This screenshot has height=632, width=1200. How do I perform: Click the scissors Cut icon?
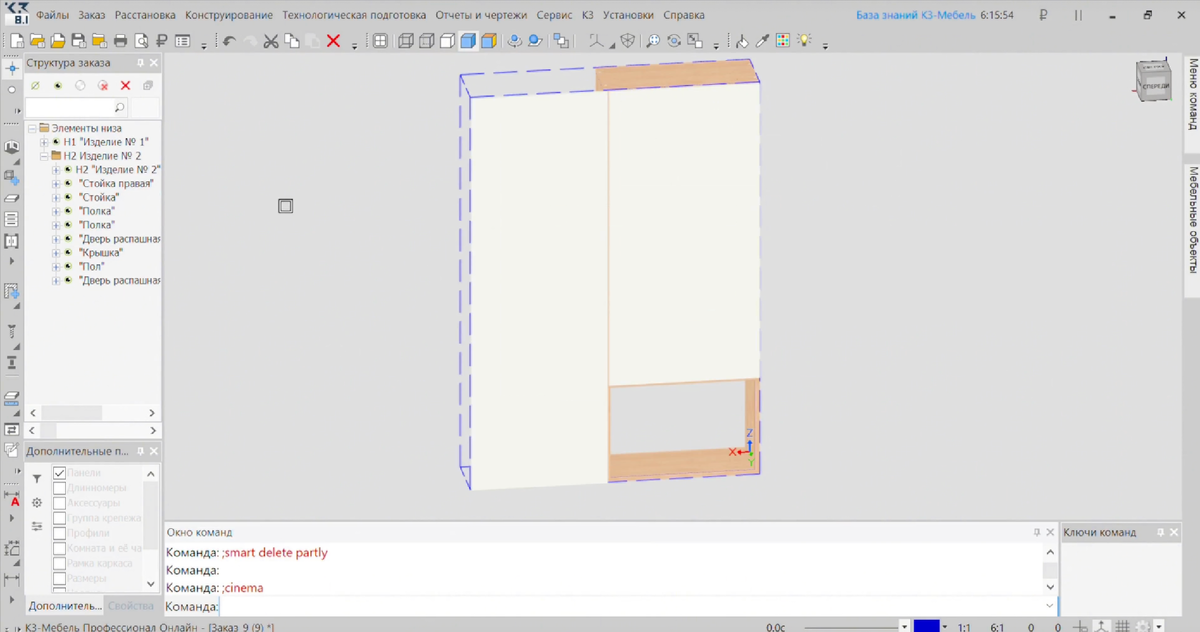270,41
